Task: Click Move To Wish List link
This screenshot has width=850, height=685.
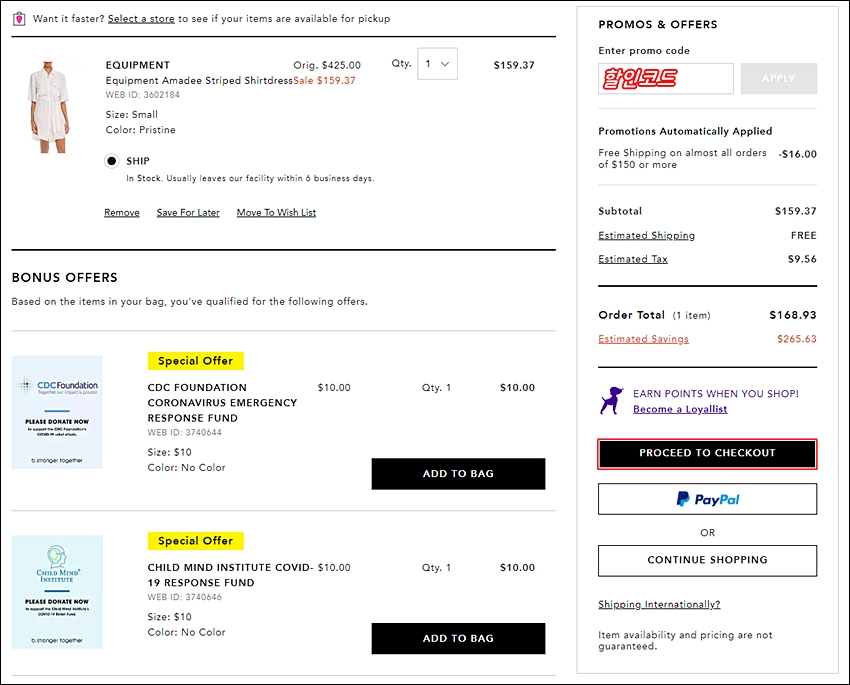Action: point(276,212)
